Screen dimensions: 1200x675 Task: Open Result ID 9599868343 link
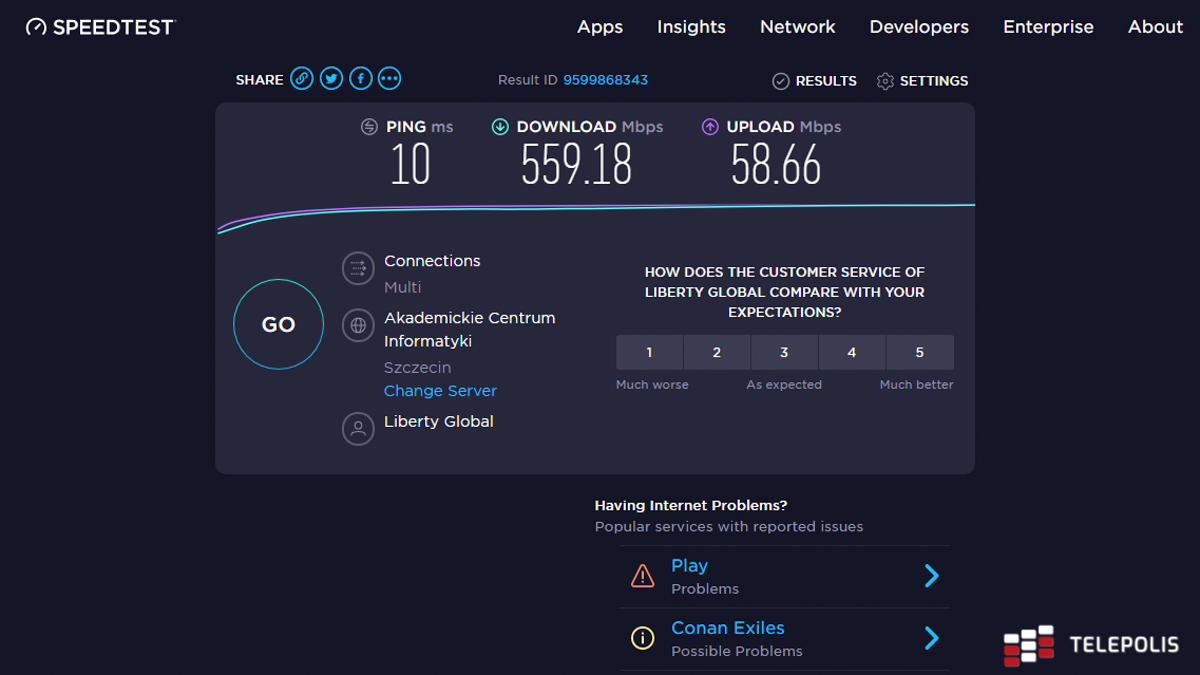click(x=605, y=80)
